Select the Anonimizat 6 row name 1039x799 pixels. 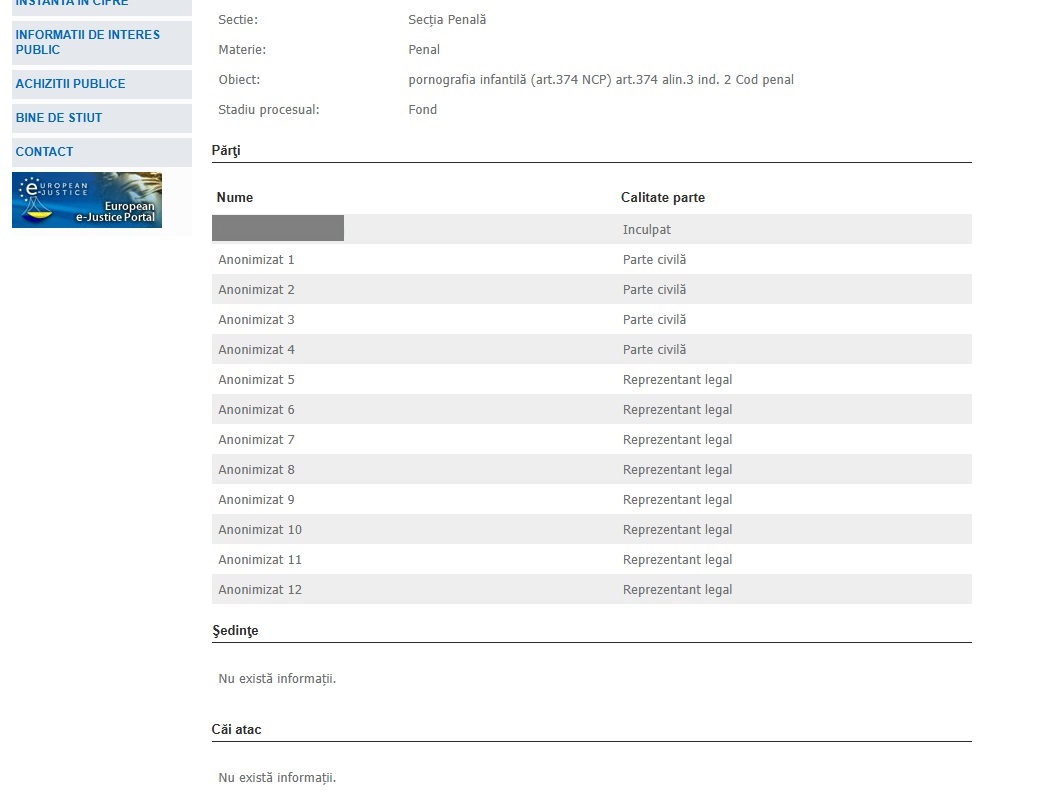[256, 409]
